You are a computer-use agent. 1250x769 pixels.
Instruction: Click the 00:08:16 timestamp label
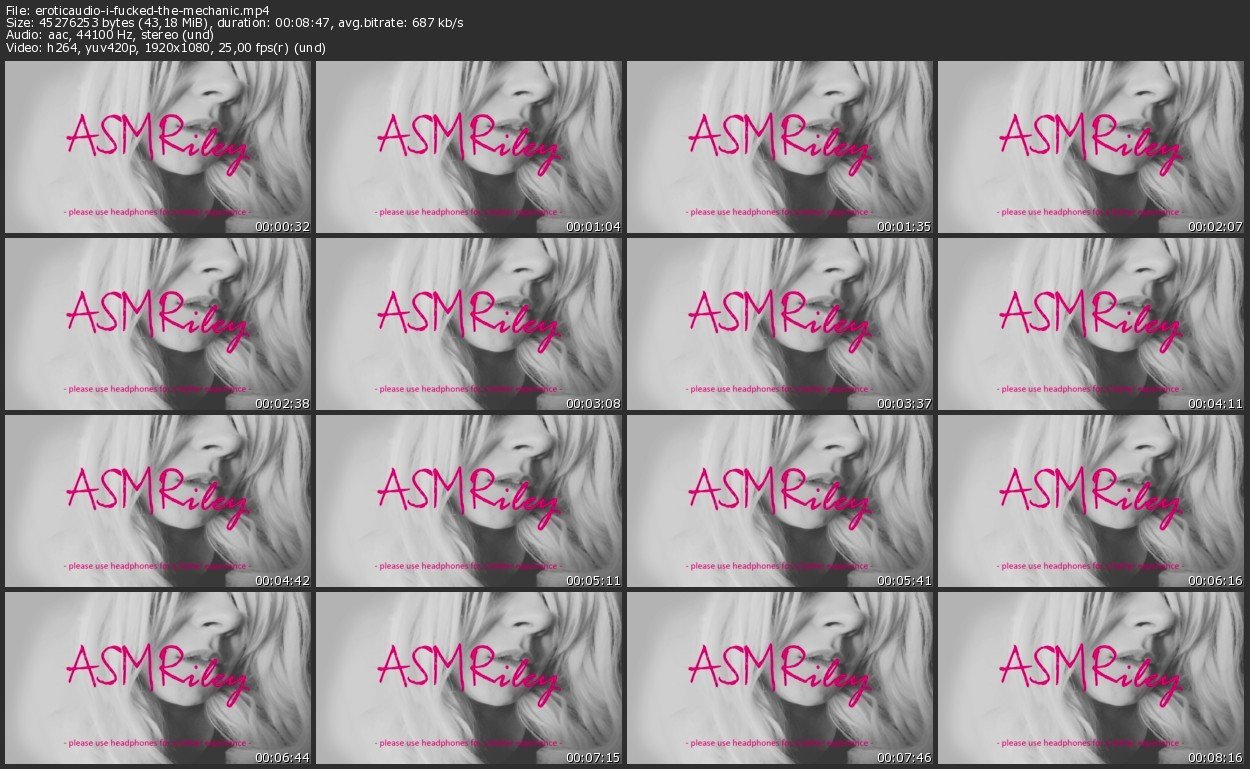[1216, 757]
